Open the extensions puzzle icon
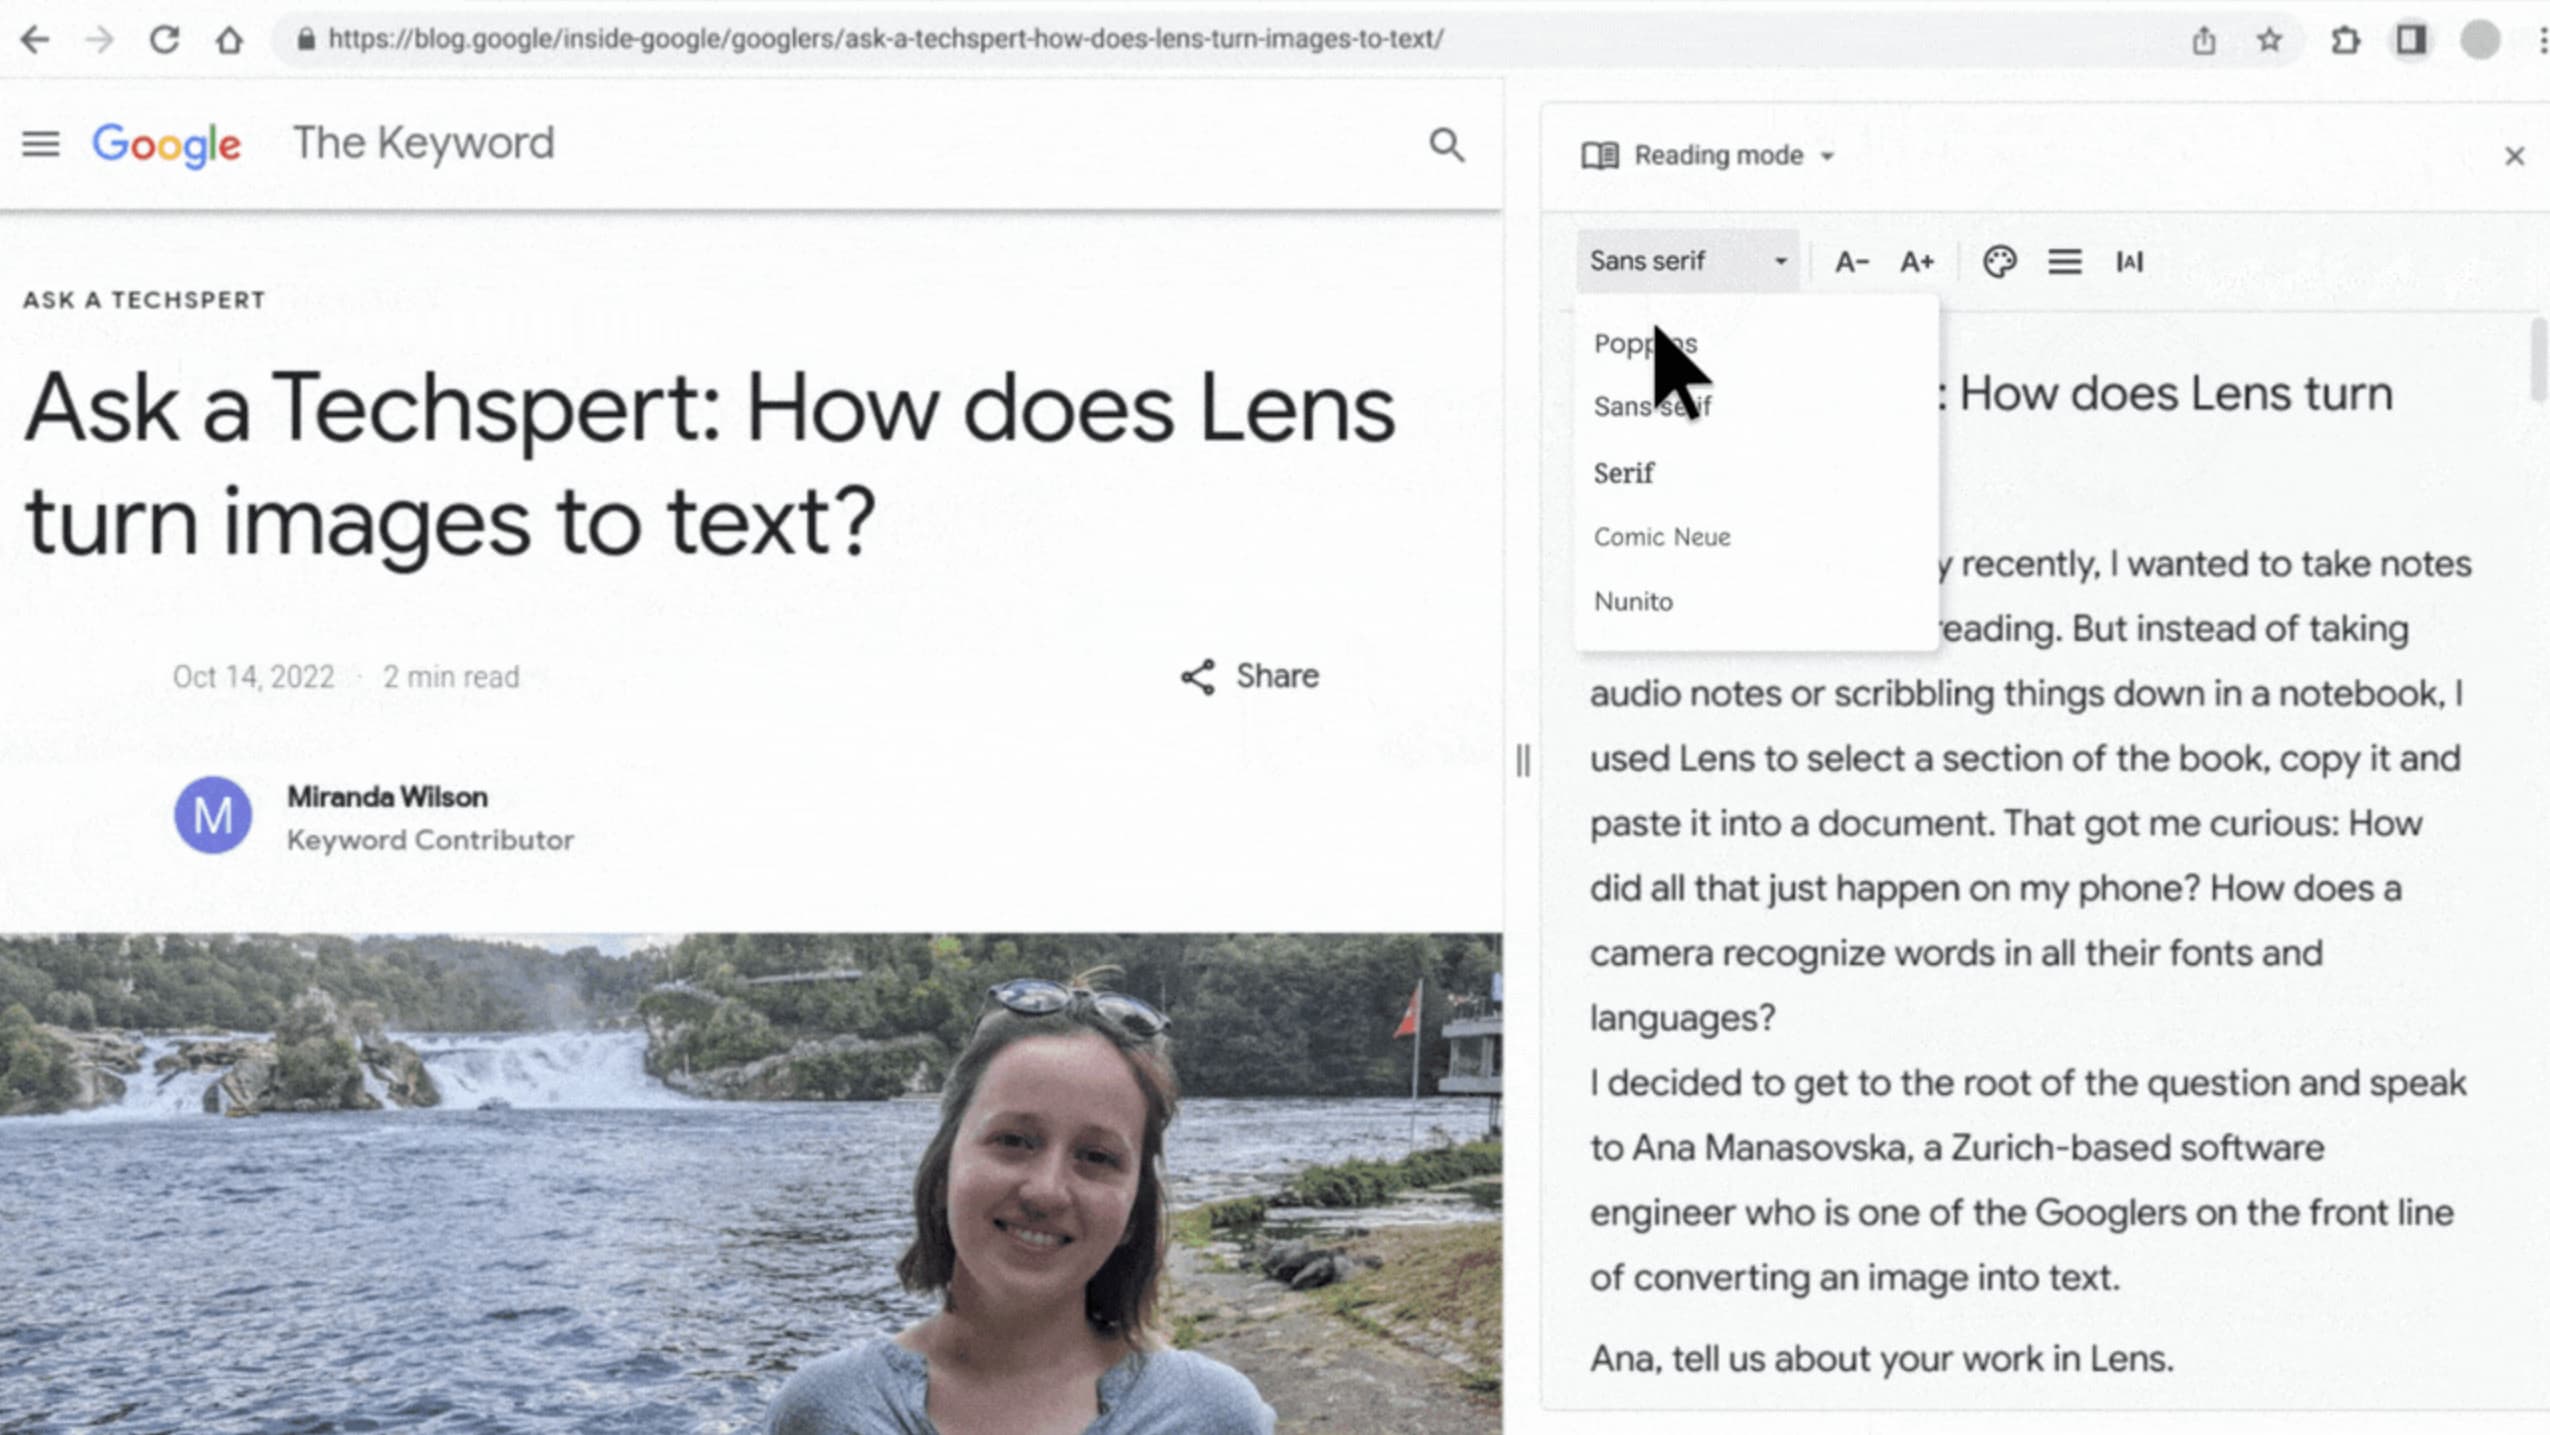The width and height of the screenshot is (2550, 1435). tap(2344, 40)
